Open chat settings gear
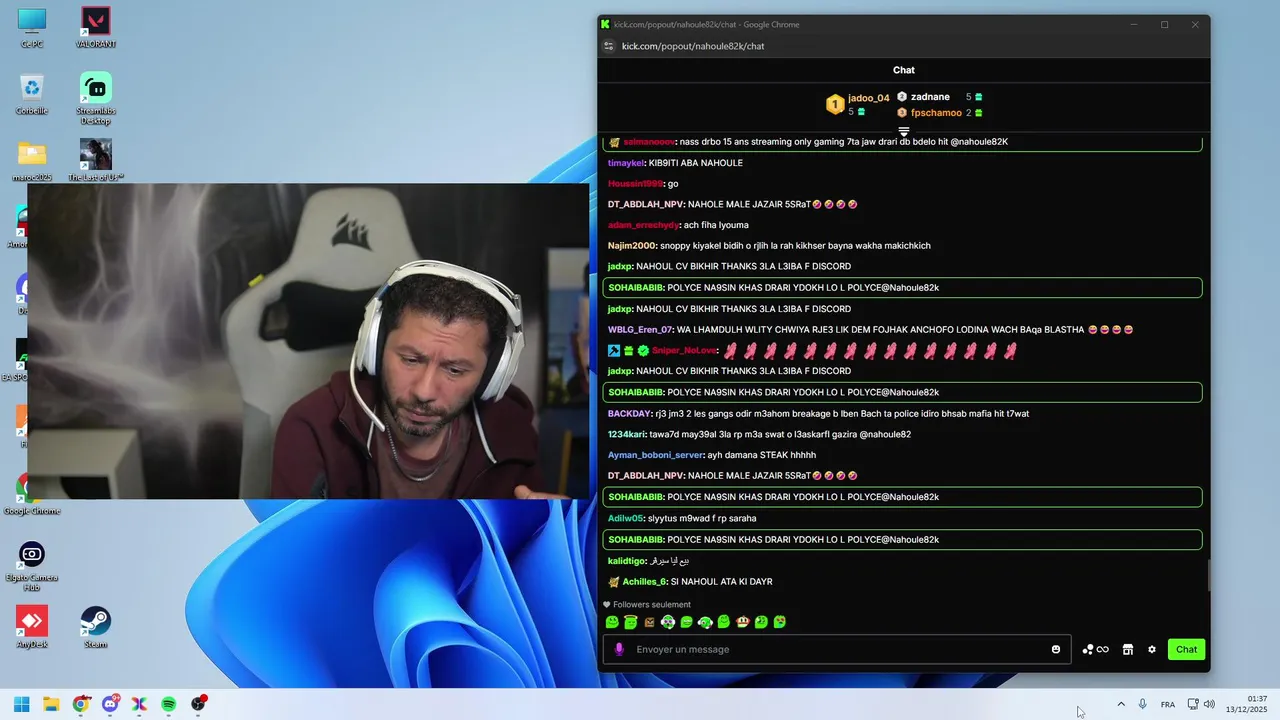The height and width of the screenshot is (720, 1280). pos(1152,649)
